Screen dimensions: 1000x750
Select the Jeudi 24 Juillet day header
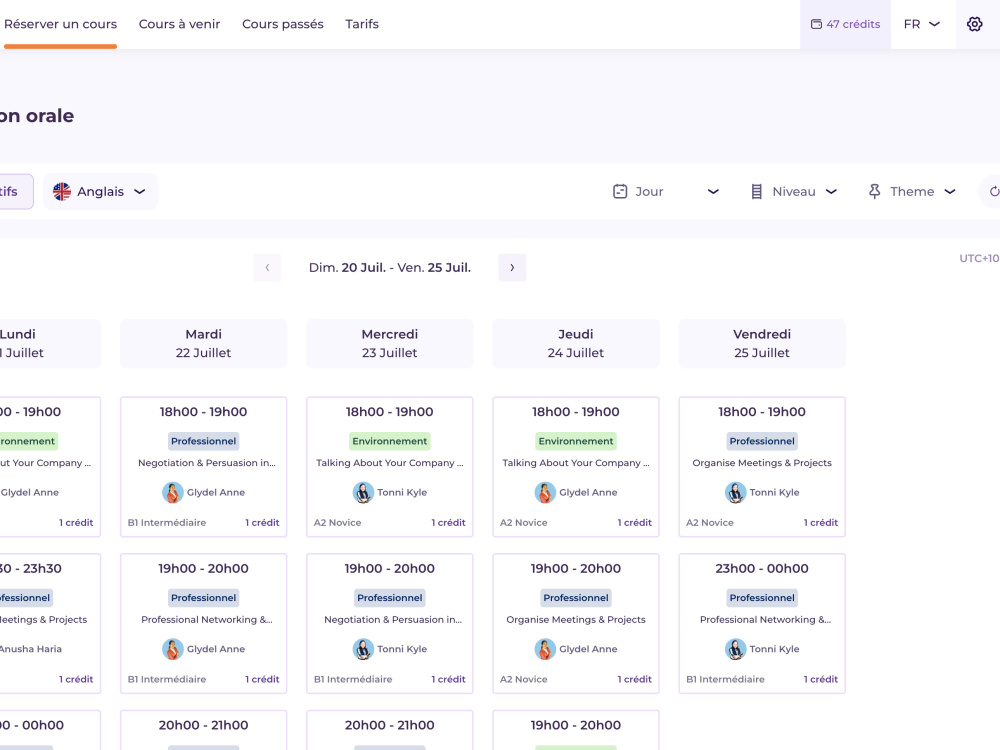pyautogui.click(x=576, y=343)
